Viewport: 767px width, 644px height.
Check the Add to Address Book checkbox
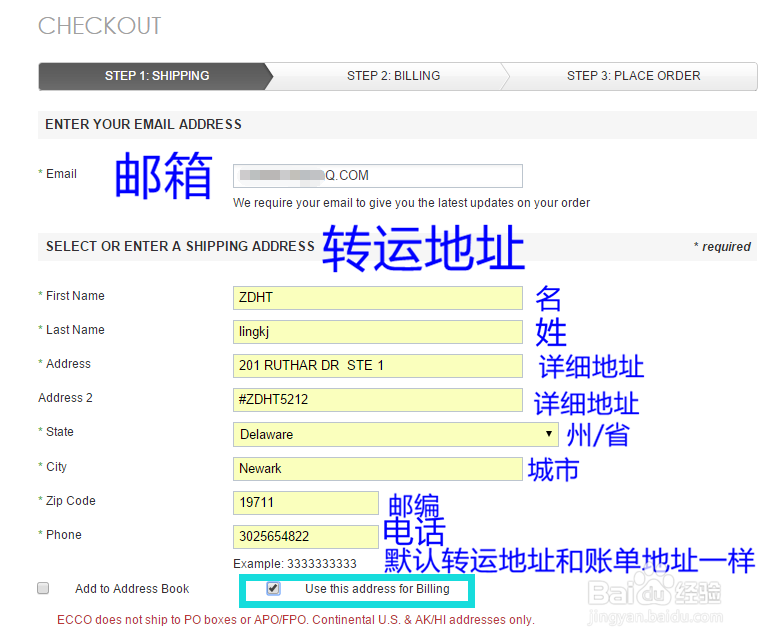tap(43, 588)
